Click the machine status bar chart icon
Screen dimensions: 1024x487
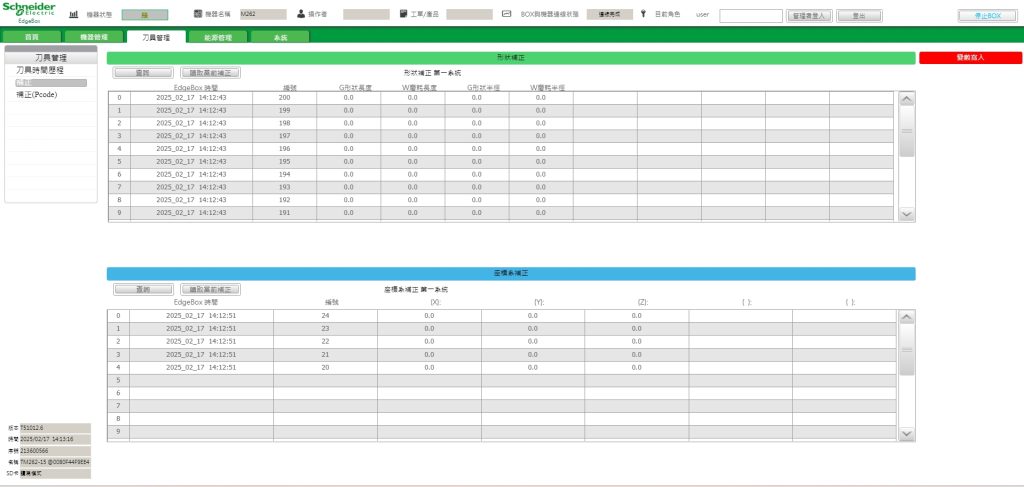click(x=74, y=14)
